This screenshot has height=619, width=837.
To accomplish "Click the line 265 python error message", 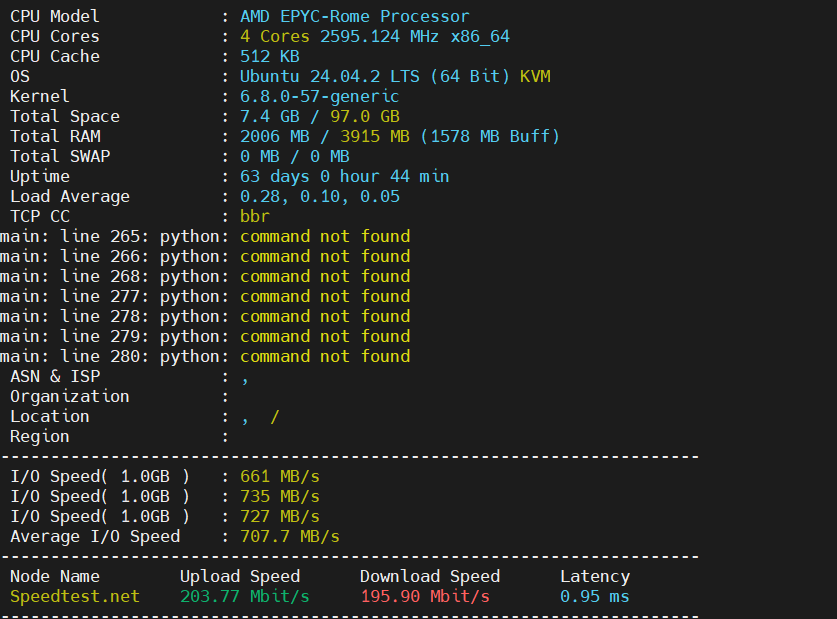I will click(x=205, y=237).
